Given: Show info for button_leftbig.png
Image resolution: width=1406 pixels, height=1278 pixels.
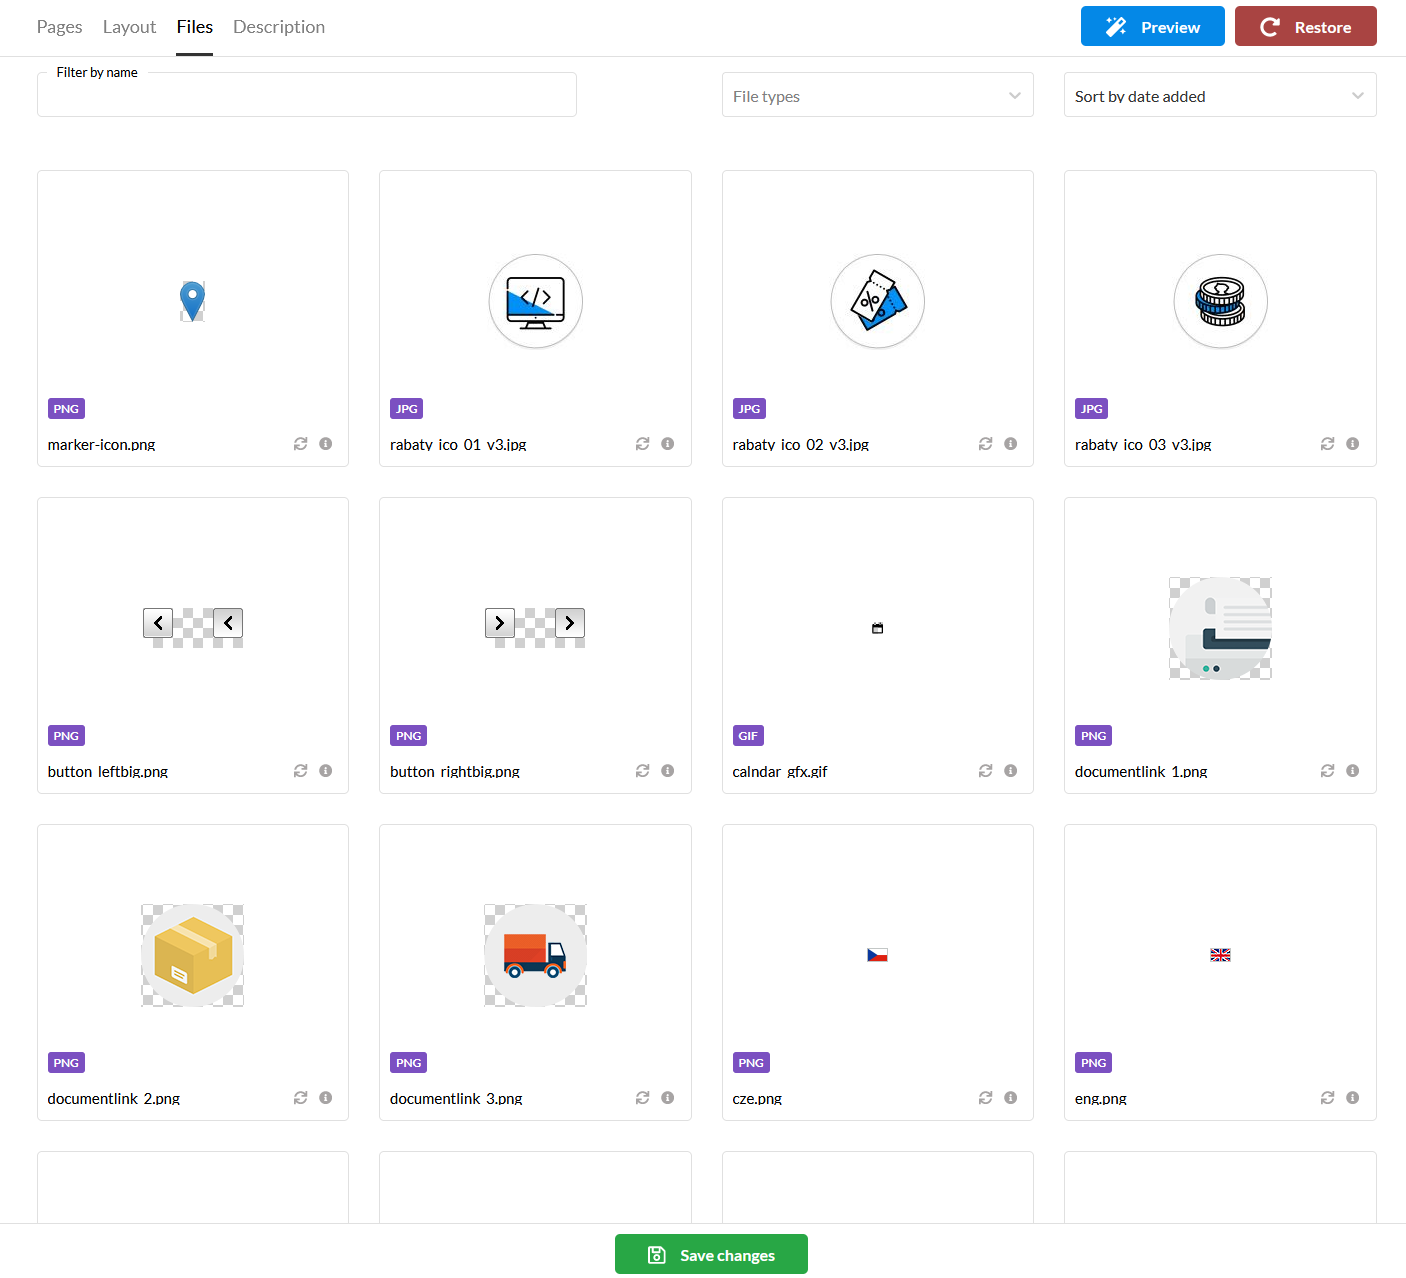Looking at the screenshot, I should pos(326,771).
